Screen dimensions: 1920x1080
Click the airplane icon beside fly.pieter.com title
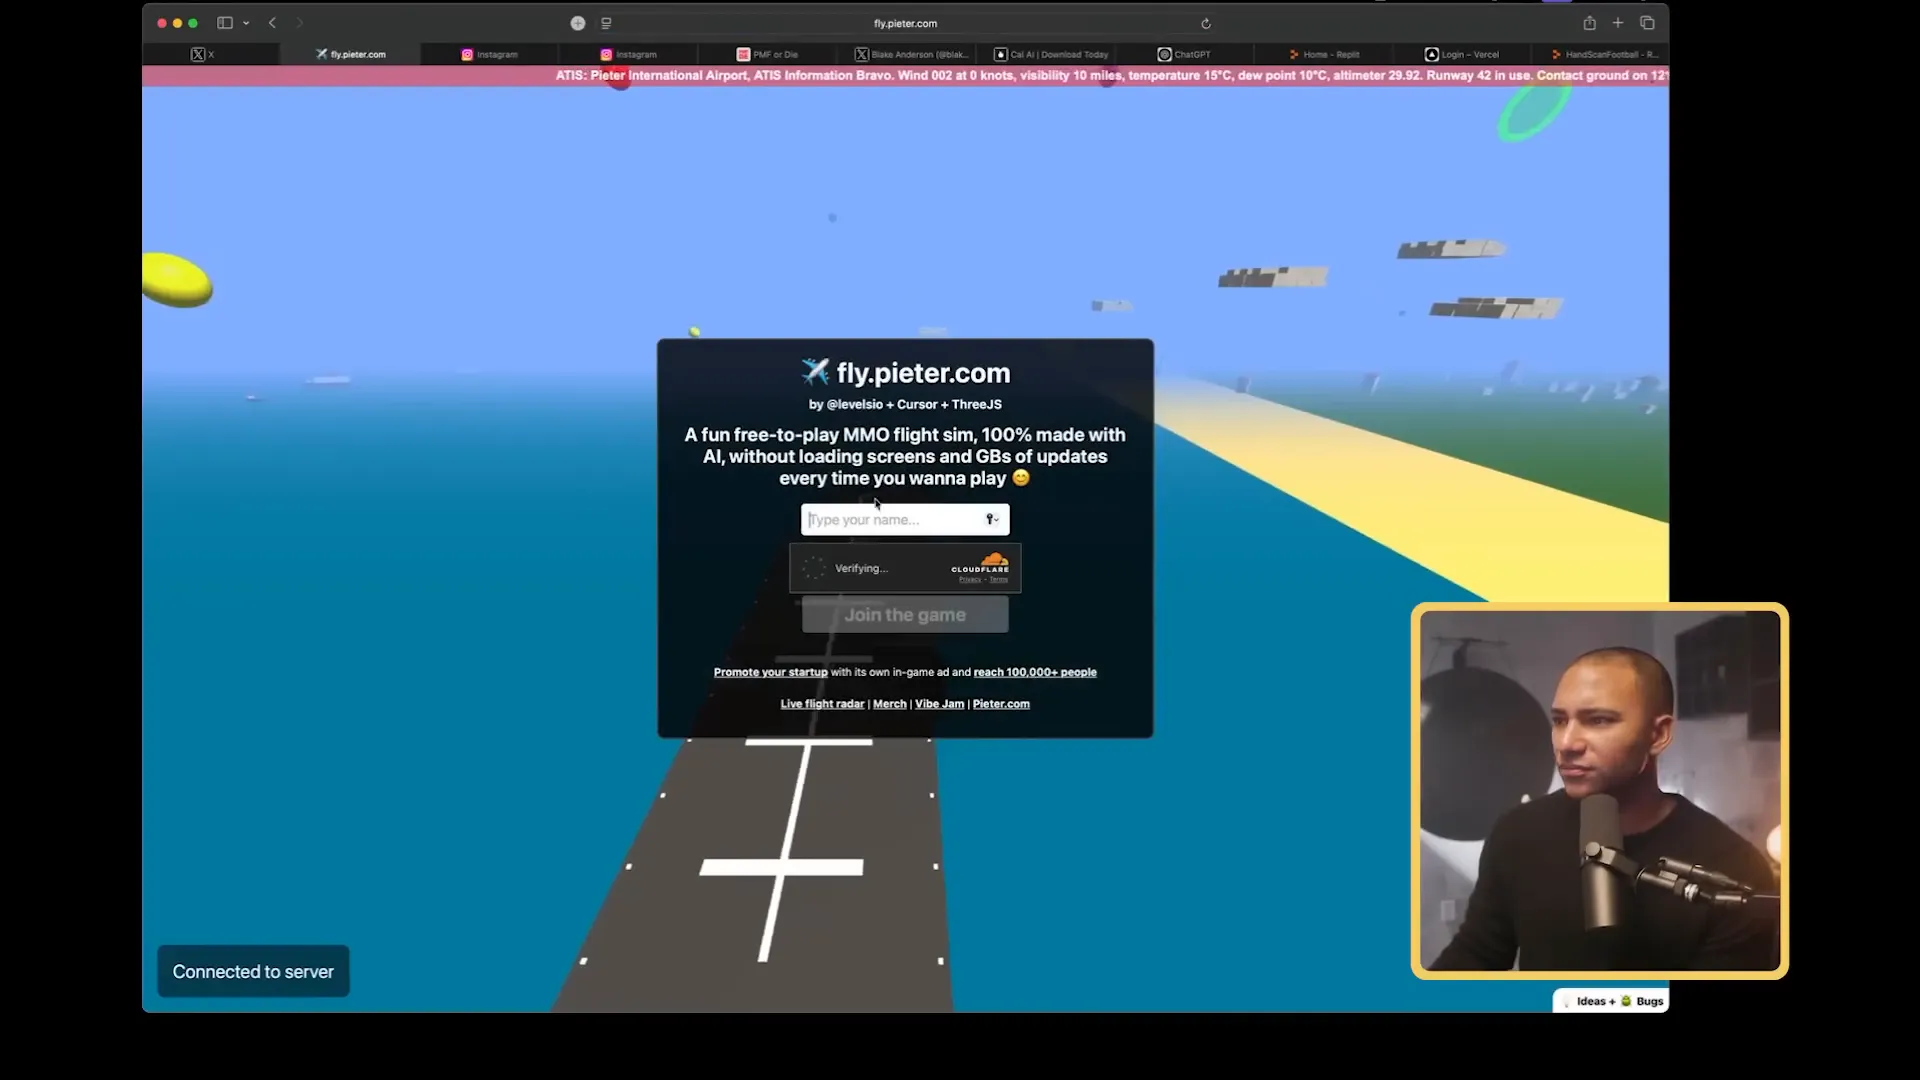click(815, 372)
